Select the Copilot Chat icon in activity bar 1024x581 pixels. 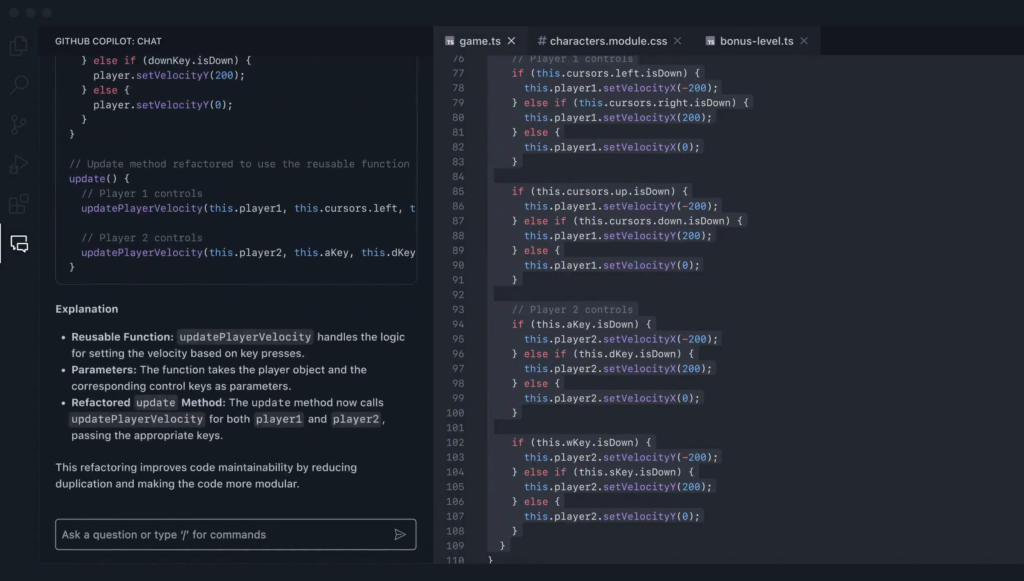(x=19, y=244)
